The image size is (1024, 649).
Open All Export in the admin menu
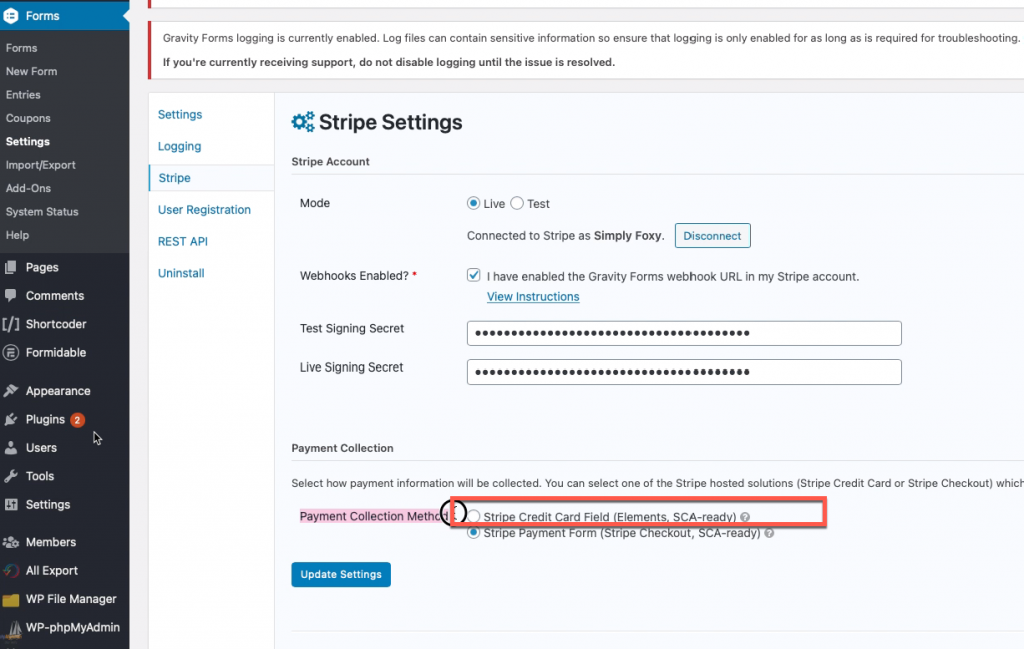click(x=52, y=571)
